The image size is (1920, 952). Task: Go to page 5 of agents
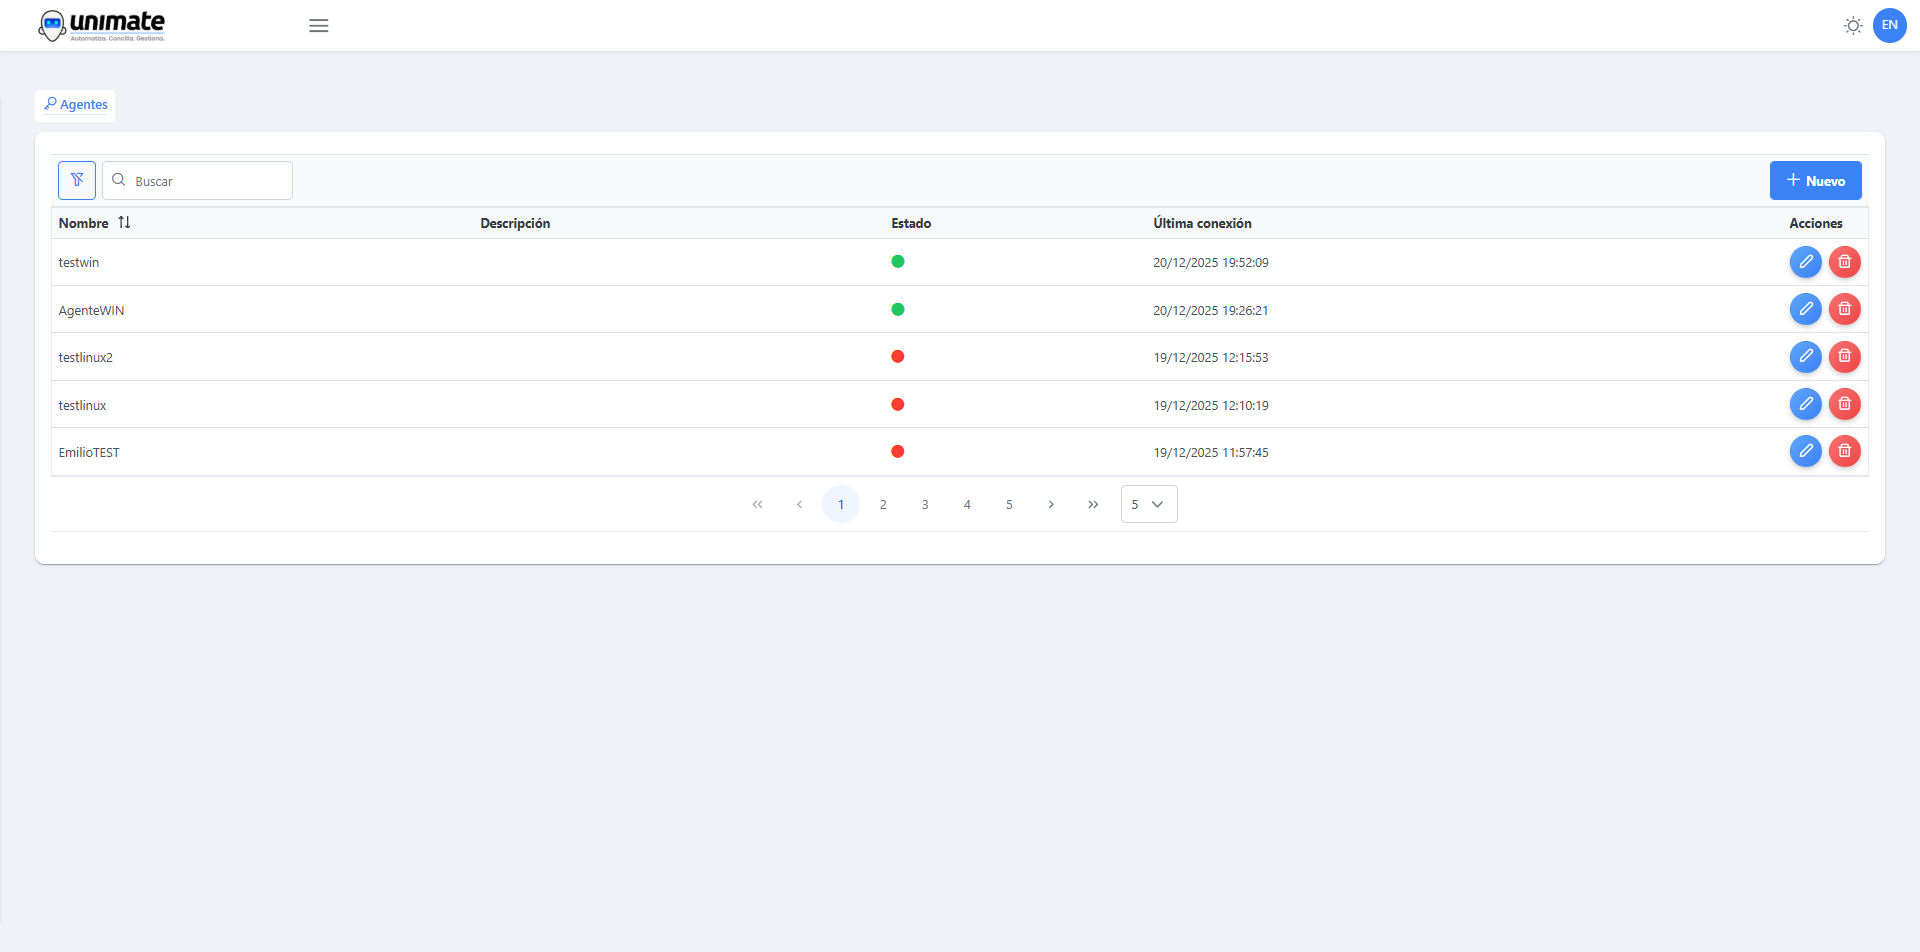(x=1009, y=504)
